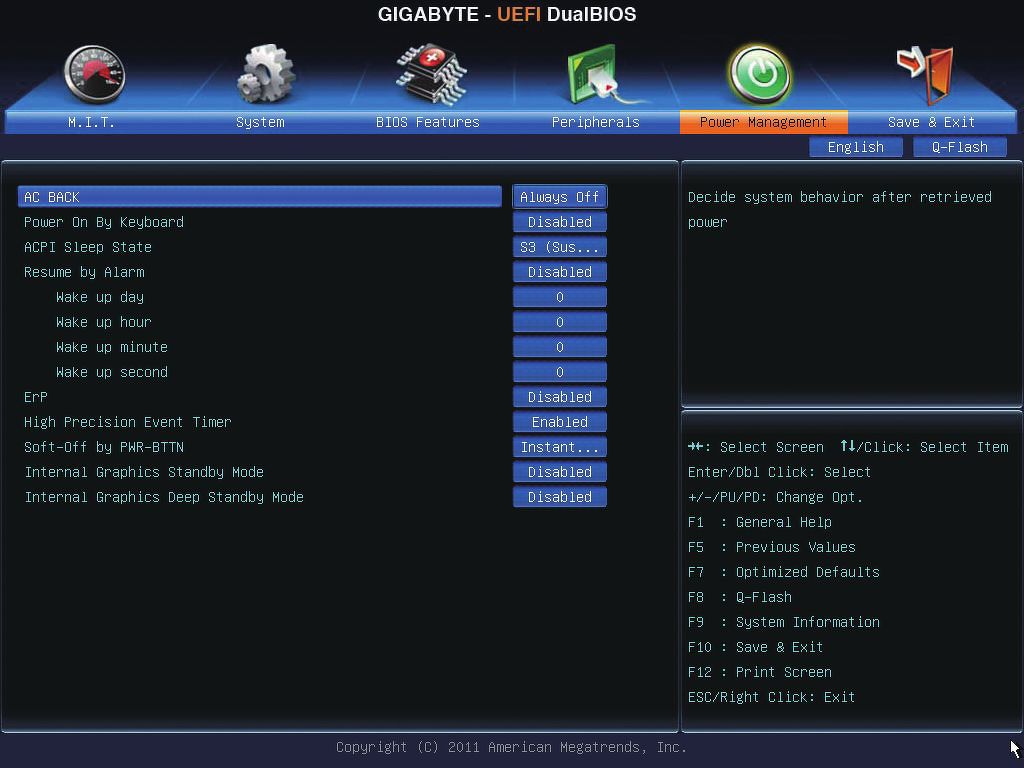Click the Enter/Dbl Click: Select hint
This screenshot has height=768, width=1024.
coord(779,472)
